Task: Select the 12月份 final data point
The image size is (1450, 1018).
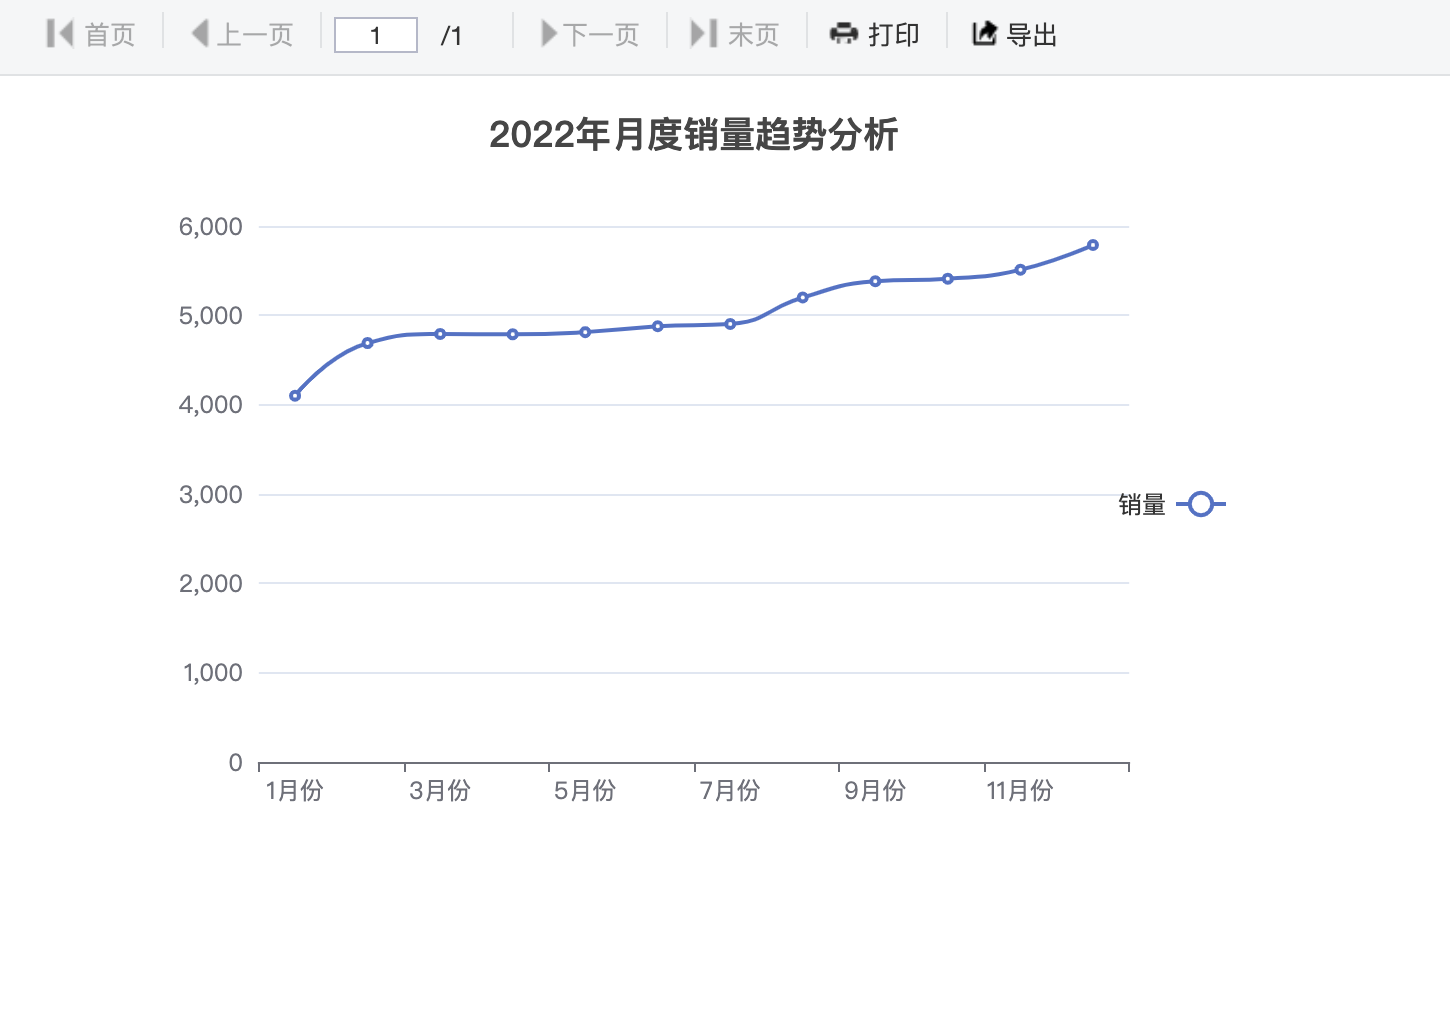Action: coord(1093,245)
